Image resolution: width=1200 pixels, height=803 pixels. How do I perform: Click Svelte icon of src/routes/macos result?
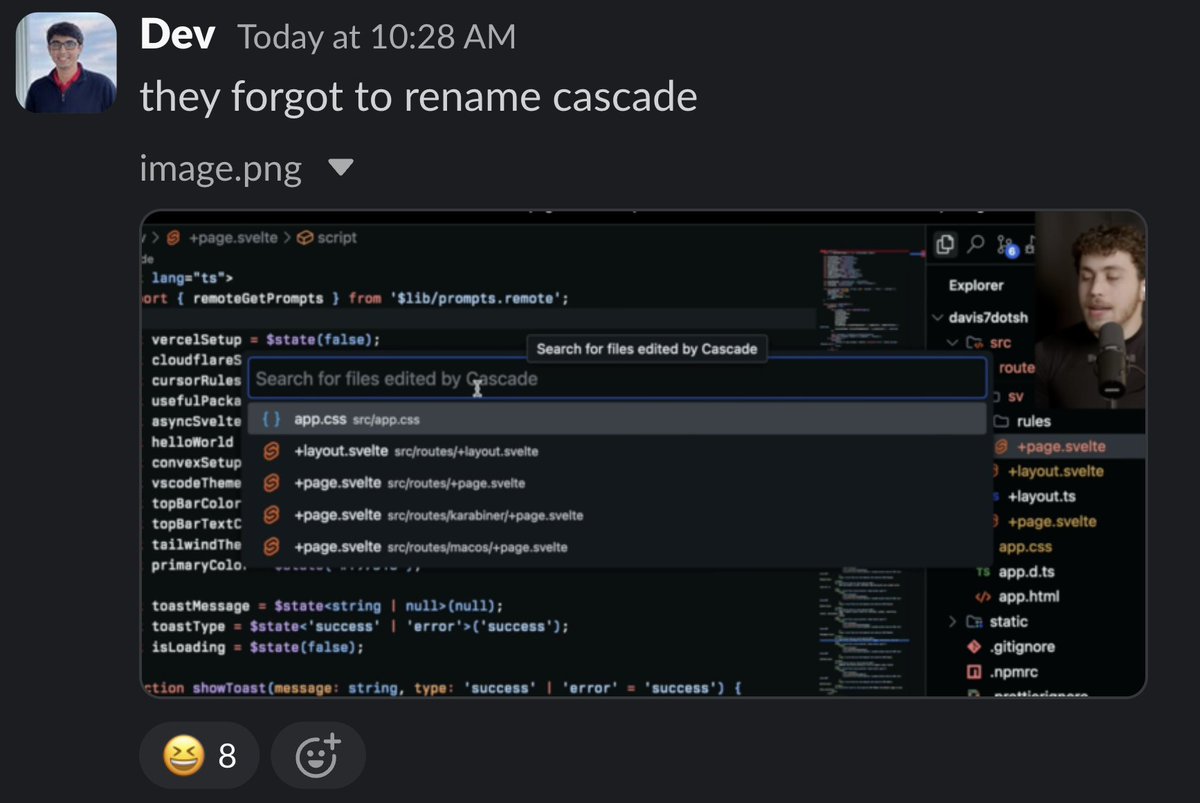pos(270,547)
